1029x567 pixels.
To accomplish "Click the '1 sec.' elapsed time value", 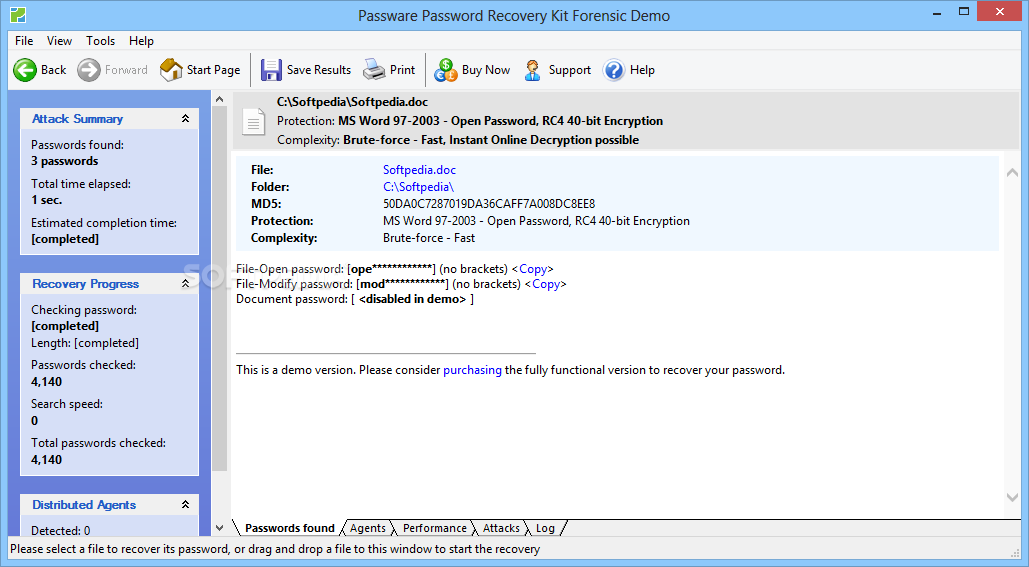I will (x=47, y=200).
